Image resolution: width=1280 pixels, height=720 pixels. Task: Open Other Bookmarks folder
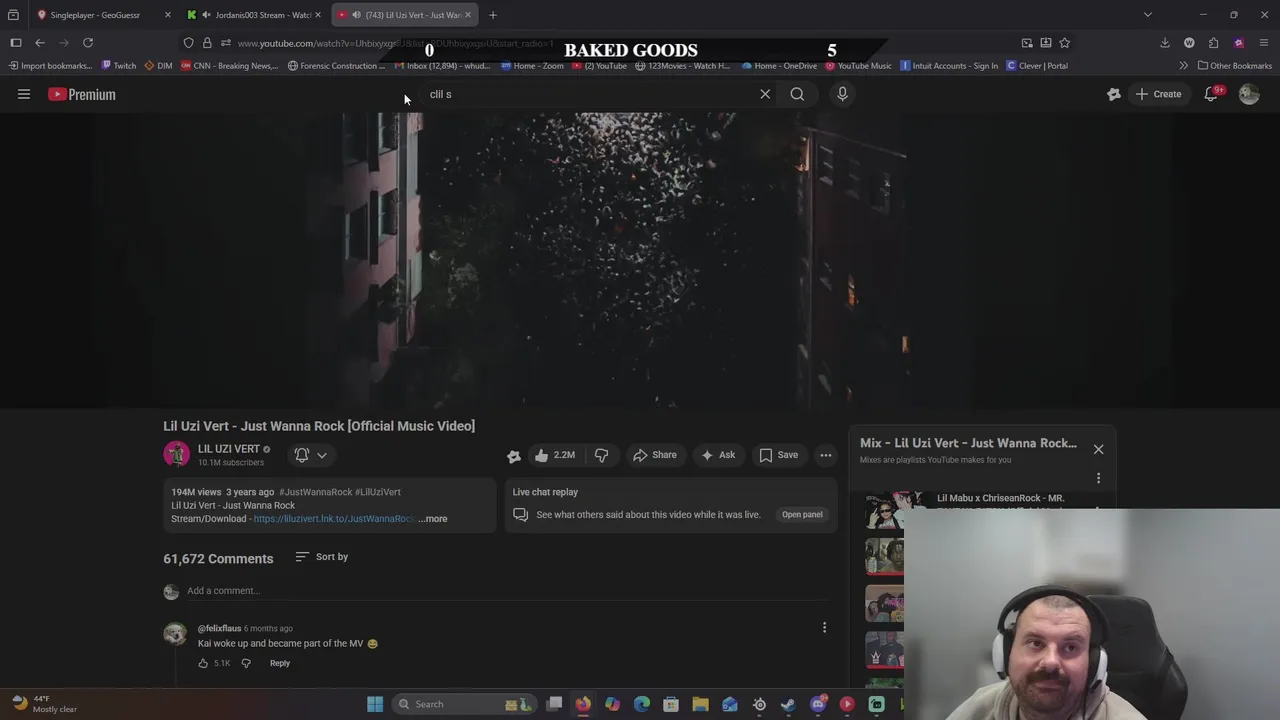pyautogui.click(x=1235, y=66)
